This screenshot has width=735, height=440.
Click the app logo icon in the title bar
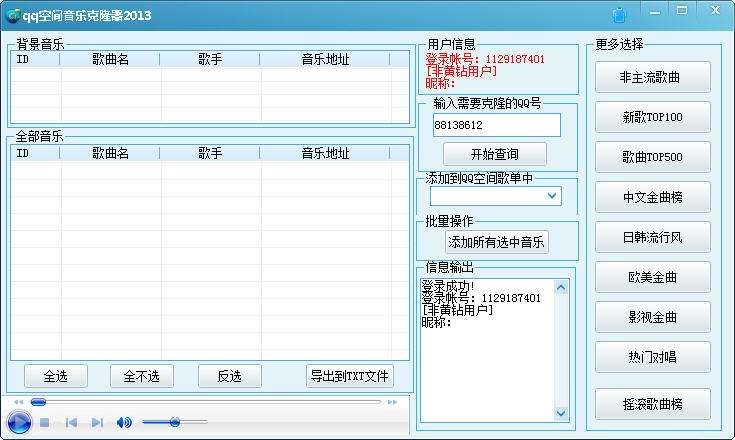point(12,15)
